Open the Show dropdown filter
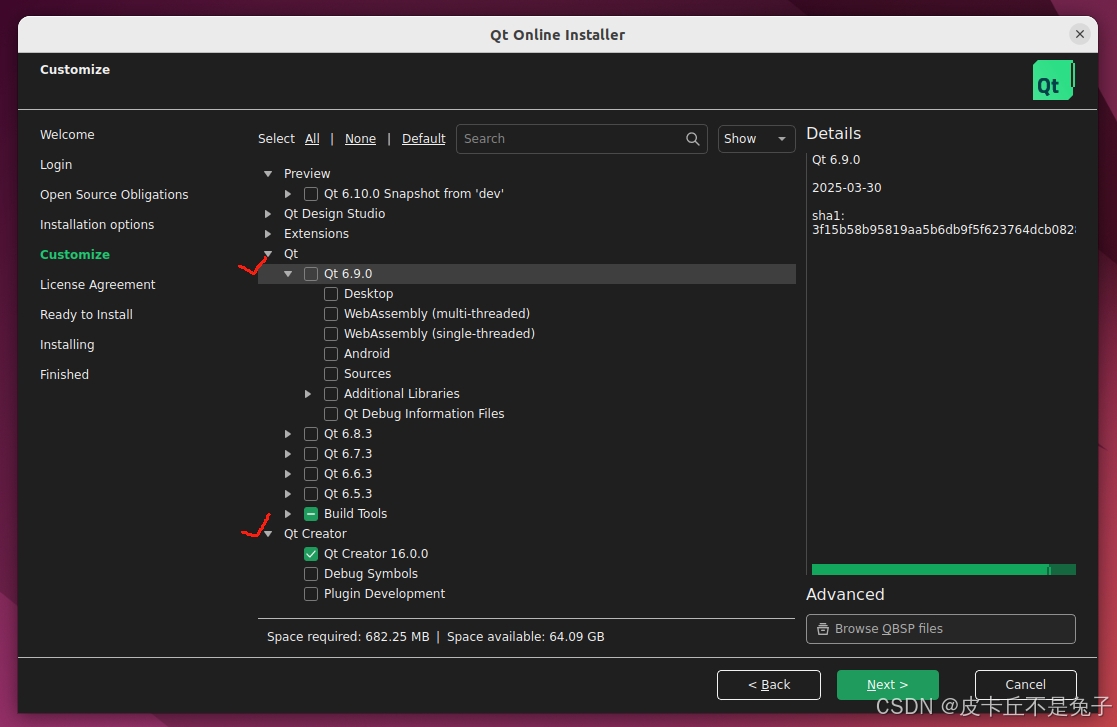 pos(756,139)
